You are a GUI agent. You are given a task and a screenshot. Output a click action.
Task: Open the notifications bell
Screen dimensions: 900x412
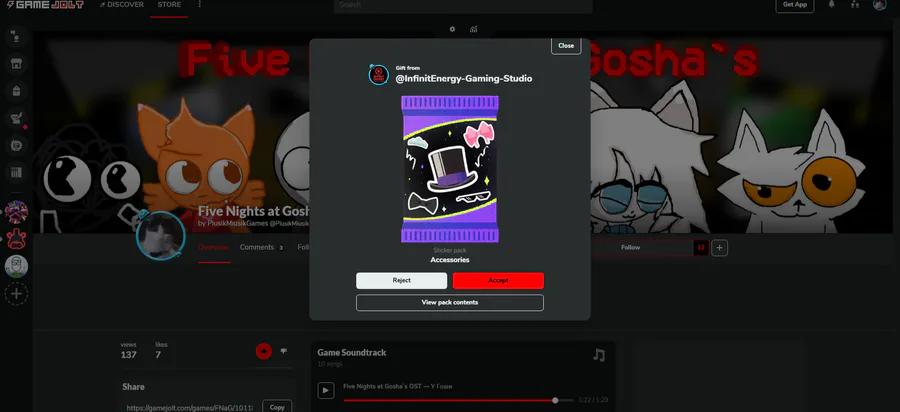pyautogui.click(x=831, y=5)
